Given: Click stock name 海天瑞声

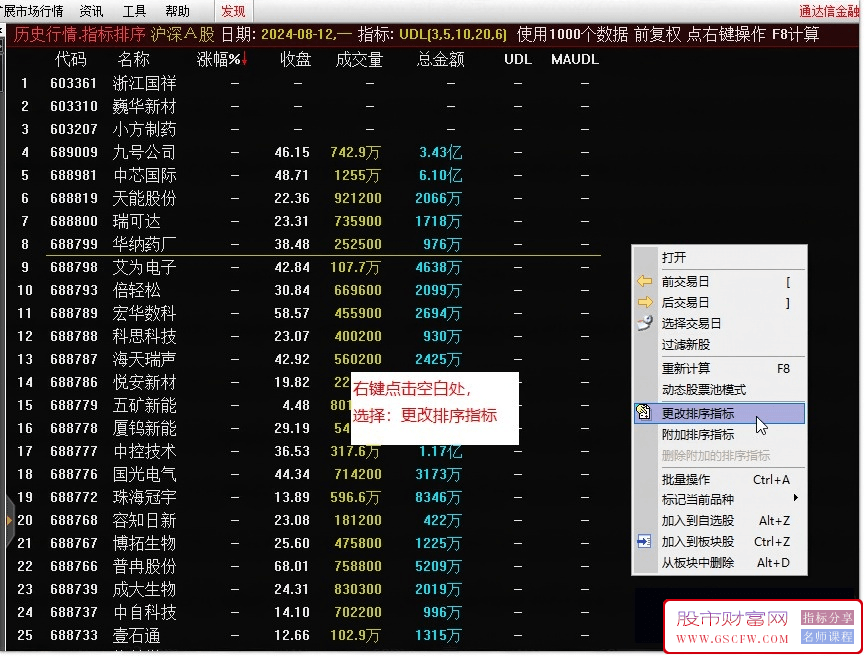Looking at the screenshot, I should point(145,359).
